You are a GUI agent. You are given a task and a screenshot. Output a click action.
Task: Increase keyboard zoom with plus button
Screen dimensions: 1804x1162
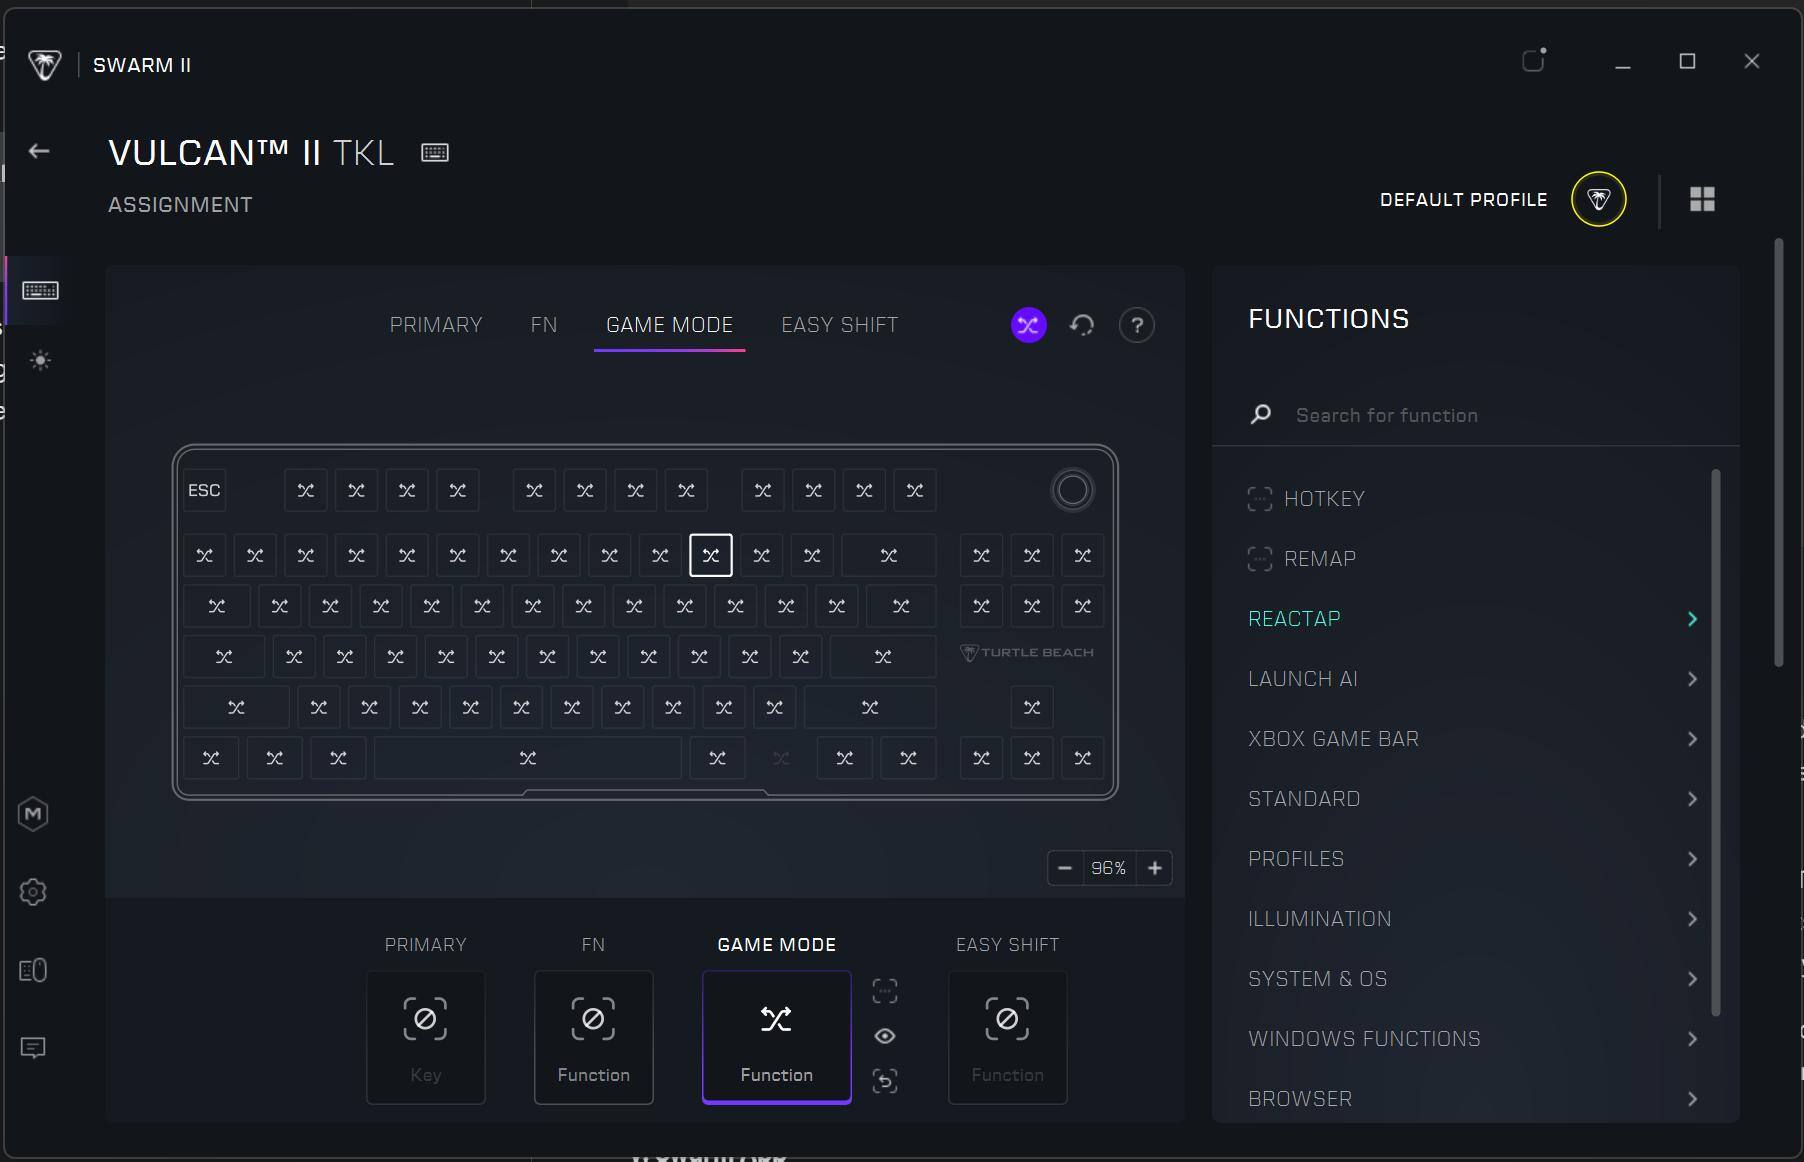point(1155,868)
